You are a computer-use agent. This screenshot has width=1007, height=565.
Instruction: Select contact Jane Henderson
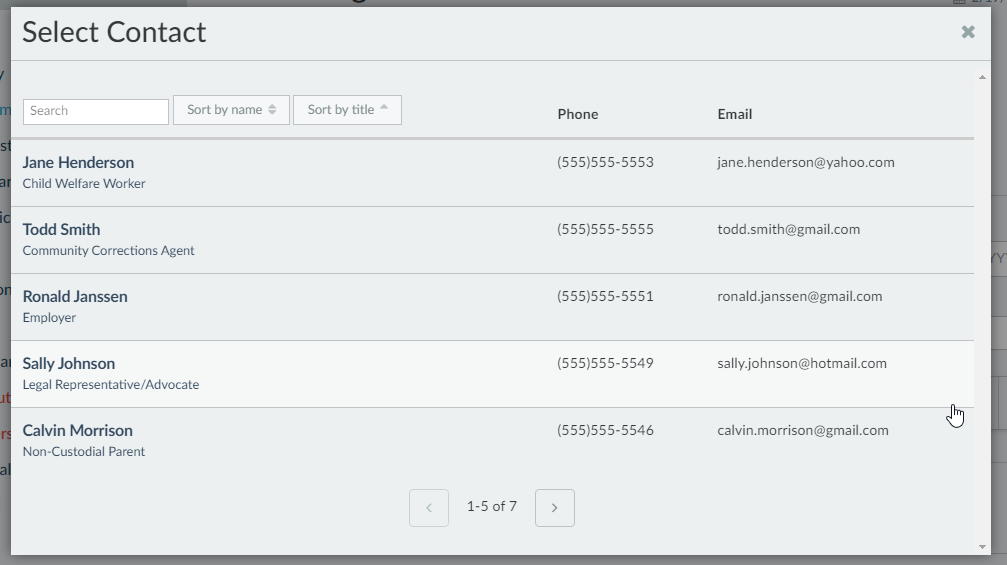78,163
